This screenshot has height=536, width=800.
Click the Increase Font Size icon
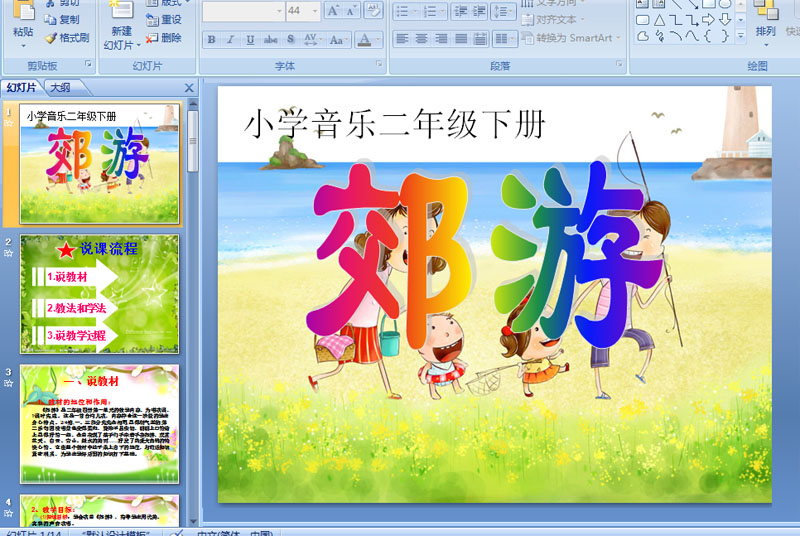(x=332, y=11)
